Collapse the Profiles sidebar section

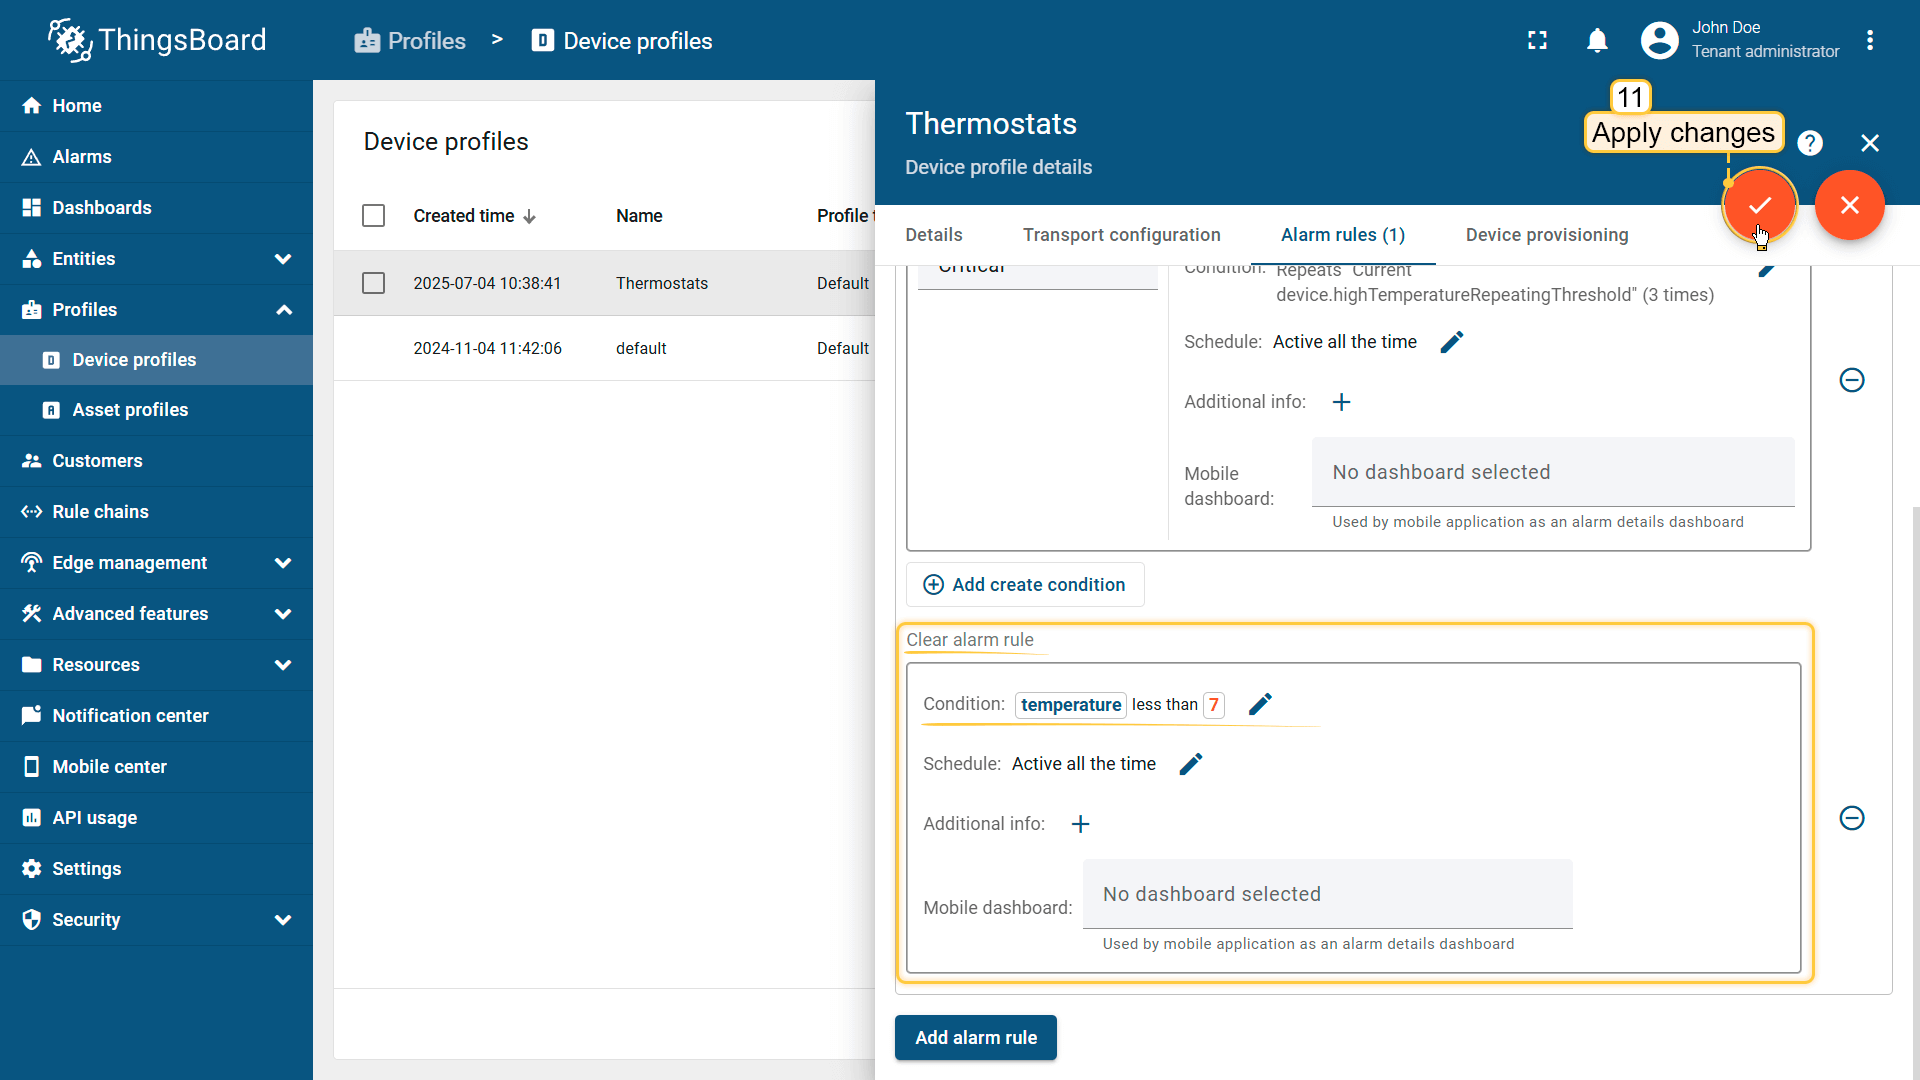(x=283, y=310)
